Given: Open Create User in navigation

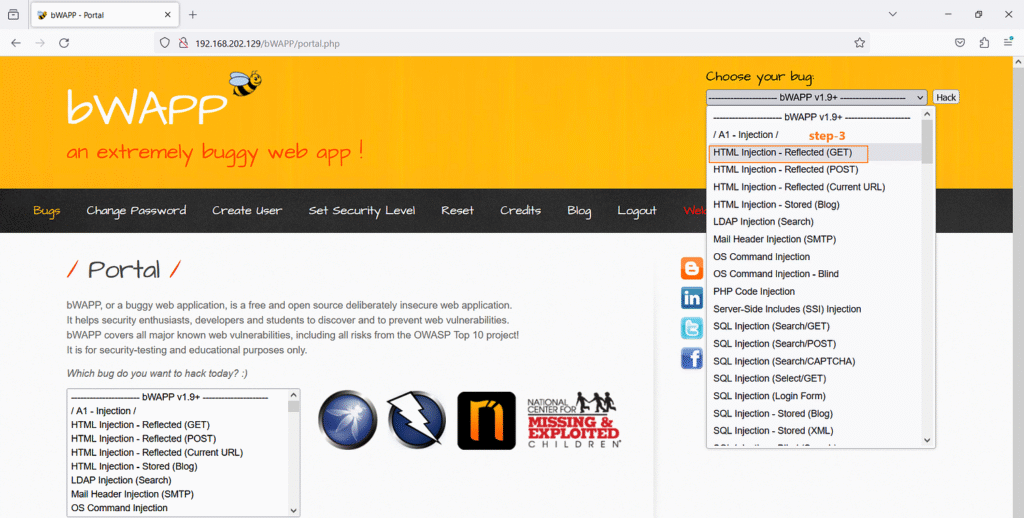Looking at the screenshot, I should click(247, 210).
